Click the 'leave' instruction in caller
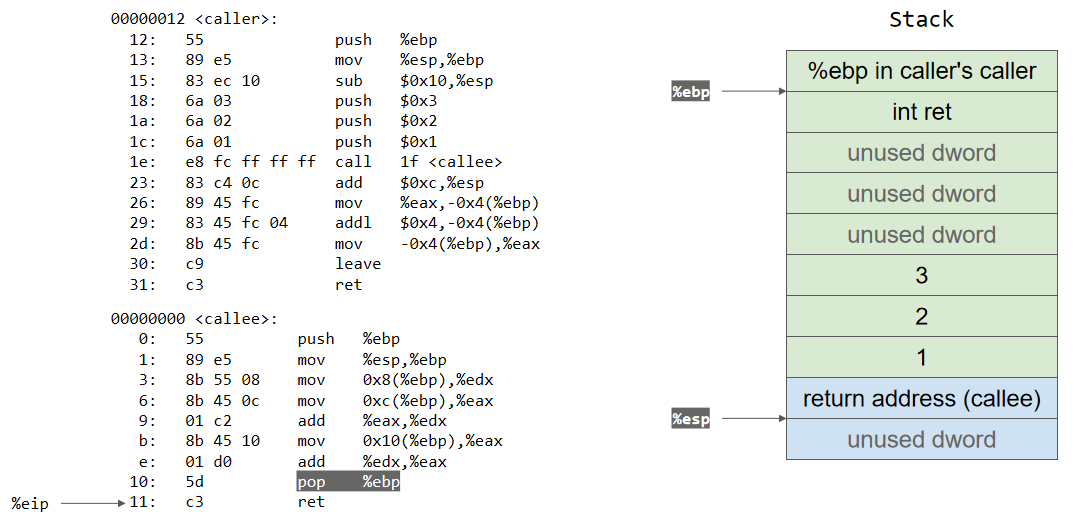Screen dimensions: 1079x512 pos(358,264)
